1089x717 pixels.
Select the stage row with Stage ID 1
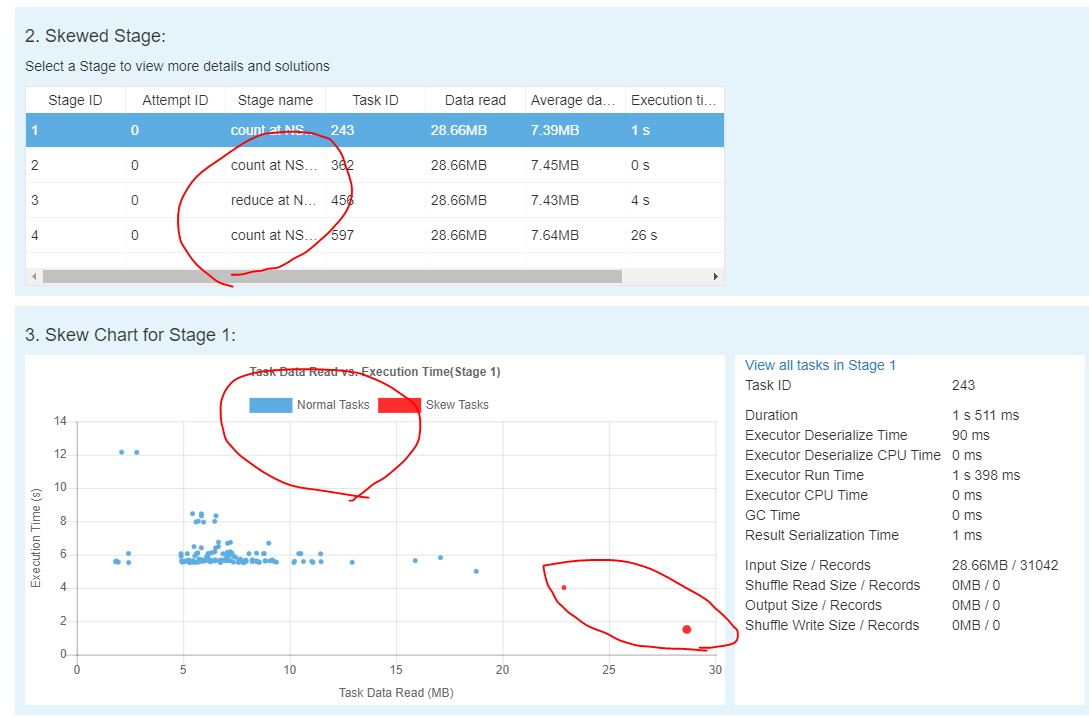coord(375,130)
